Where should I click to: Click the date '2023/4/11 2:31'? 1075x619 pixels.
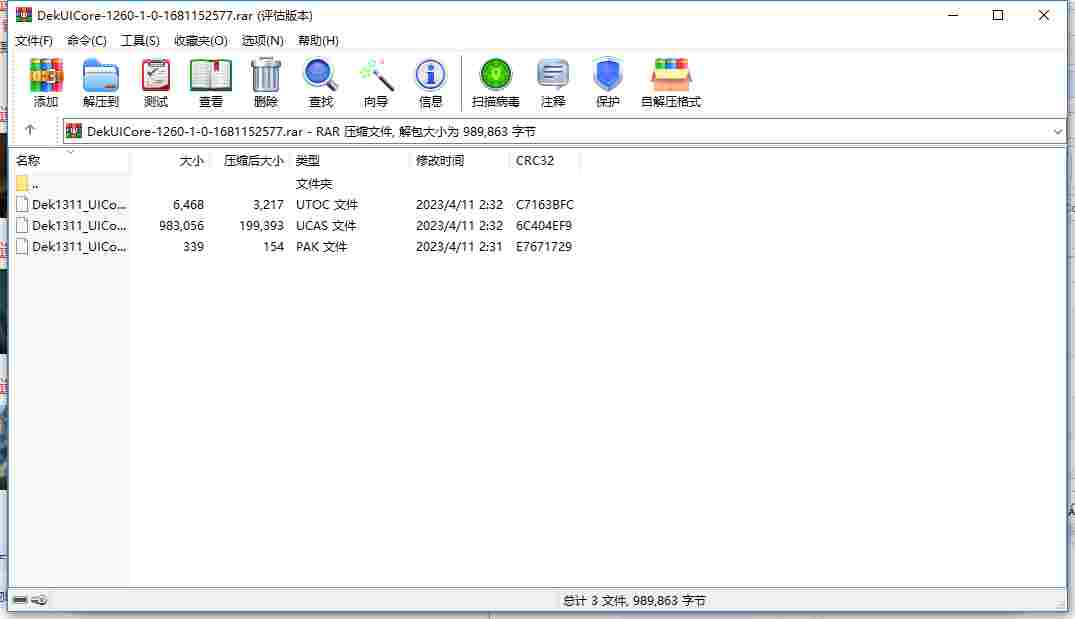[459, 246]
